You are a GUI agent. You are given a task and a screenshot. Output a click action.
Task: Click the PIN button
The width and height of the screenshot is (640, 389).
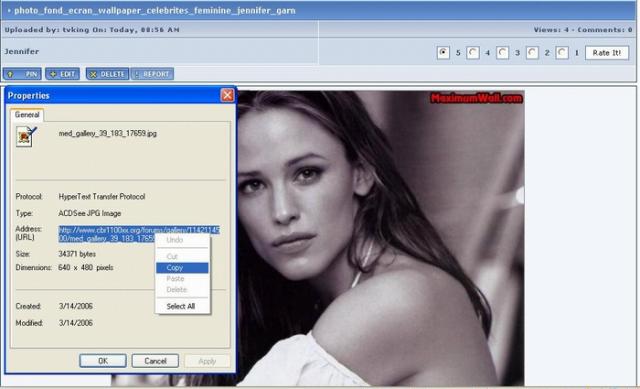tap(22, 74)
